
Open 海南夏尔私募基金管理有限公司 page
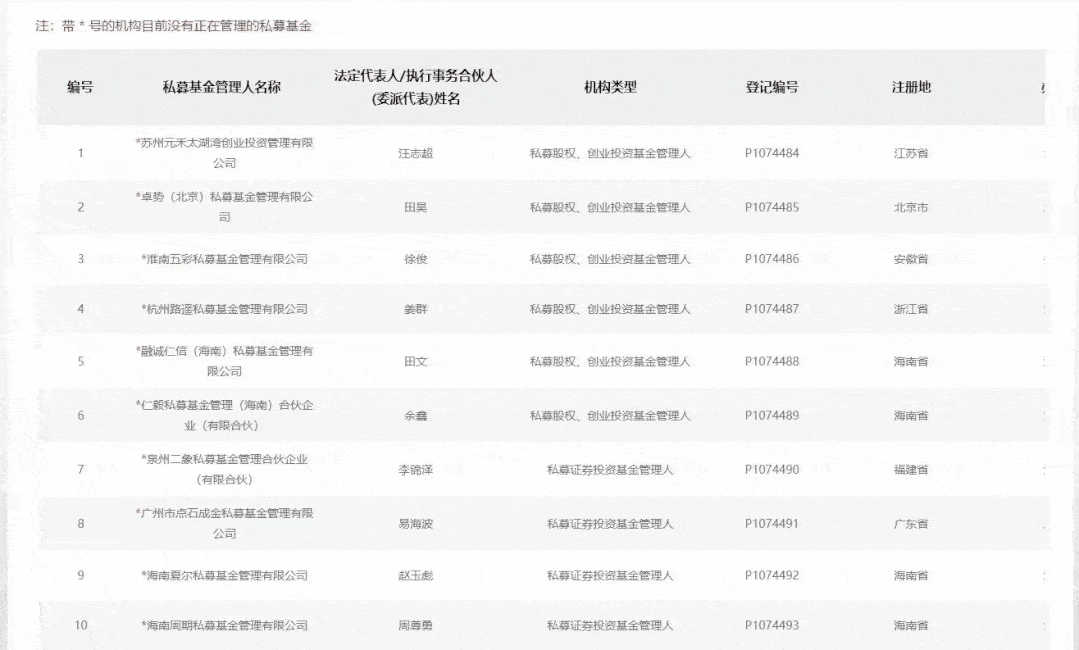pos(225,575)
